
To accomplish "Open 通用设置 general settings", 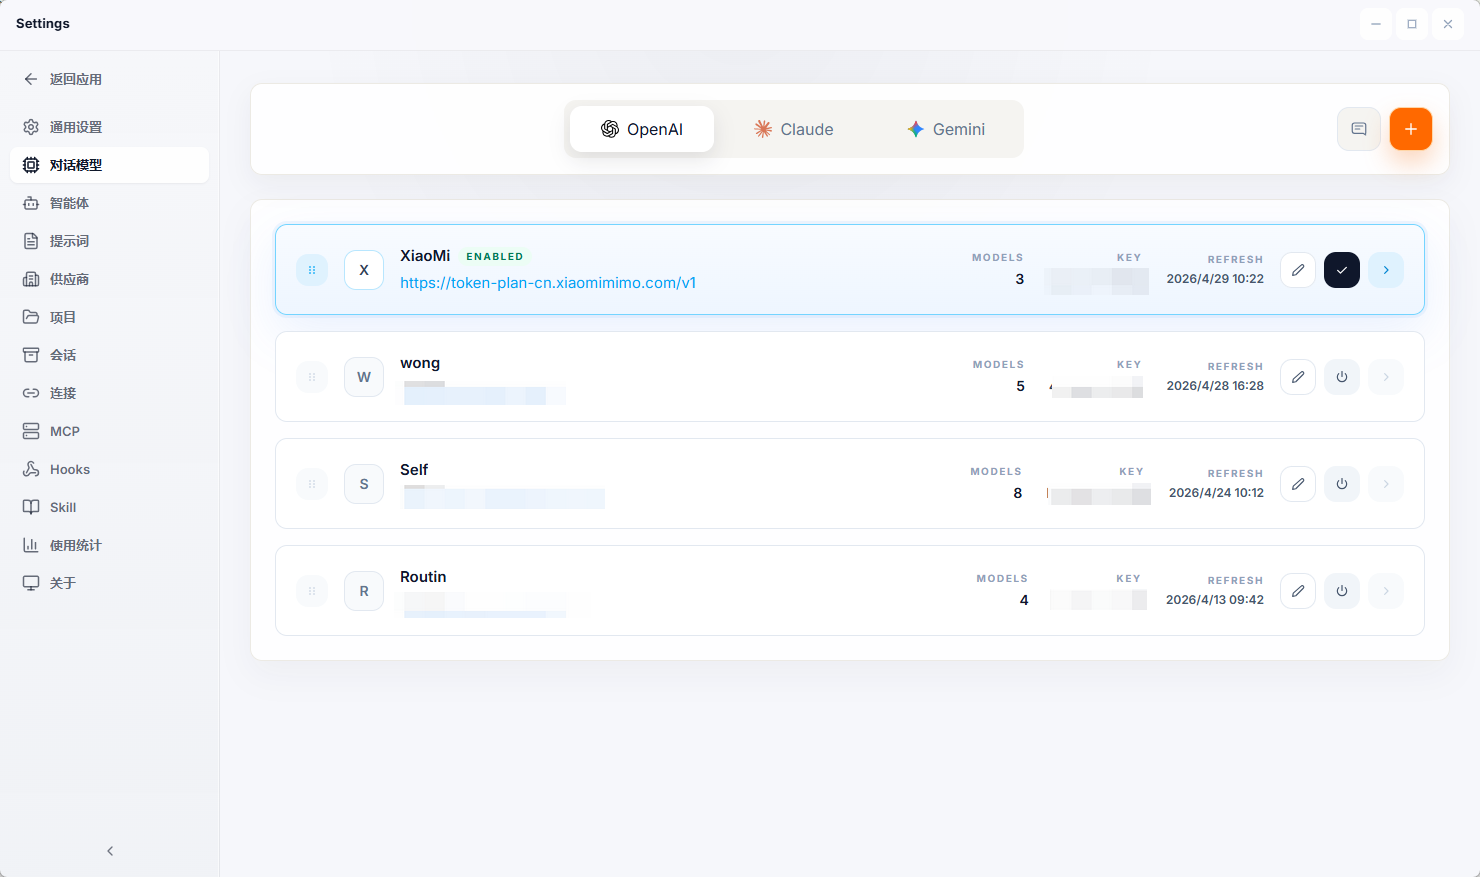I will [x=109, y=127].
